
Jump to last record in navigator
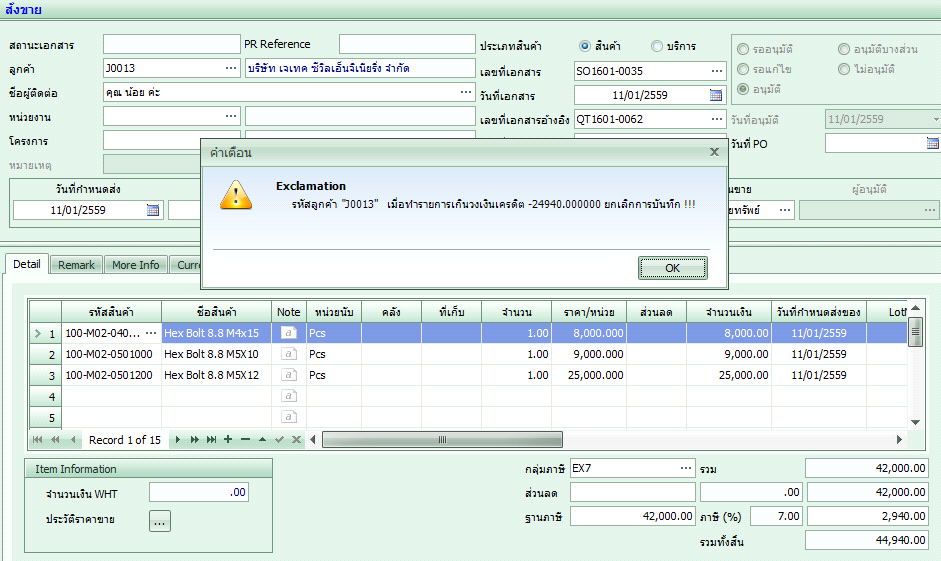211,440
